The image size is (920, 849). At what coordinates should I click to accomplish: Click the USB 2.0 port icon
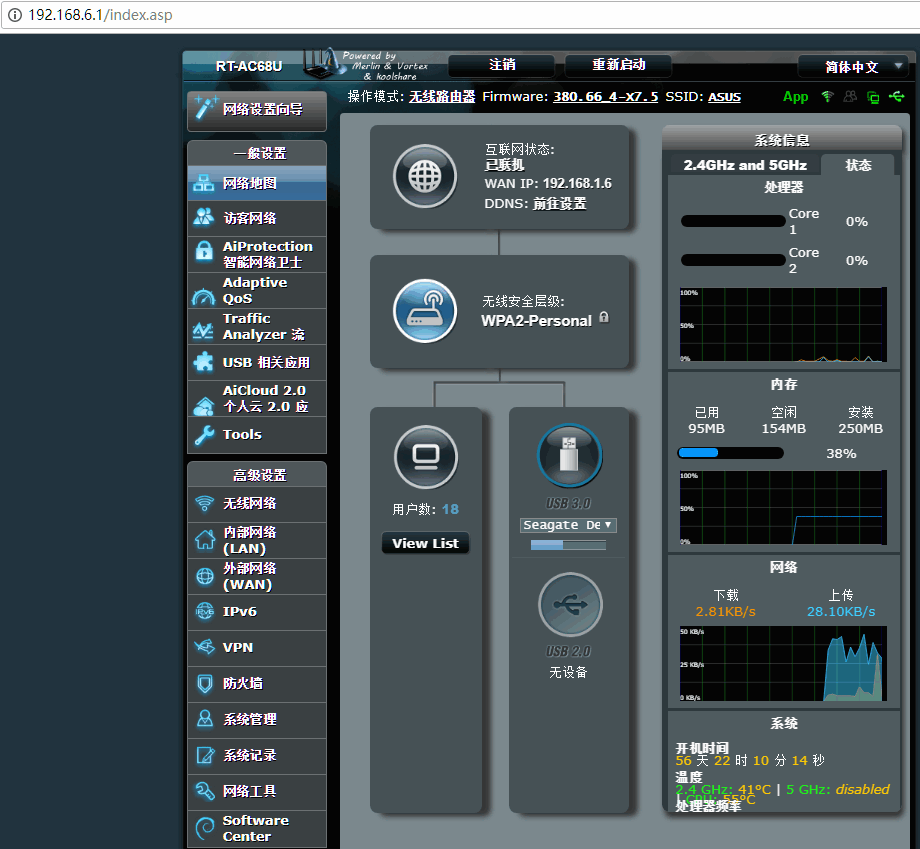coord(569,605)
